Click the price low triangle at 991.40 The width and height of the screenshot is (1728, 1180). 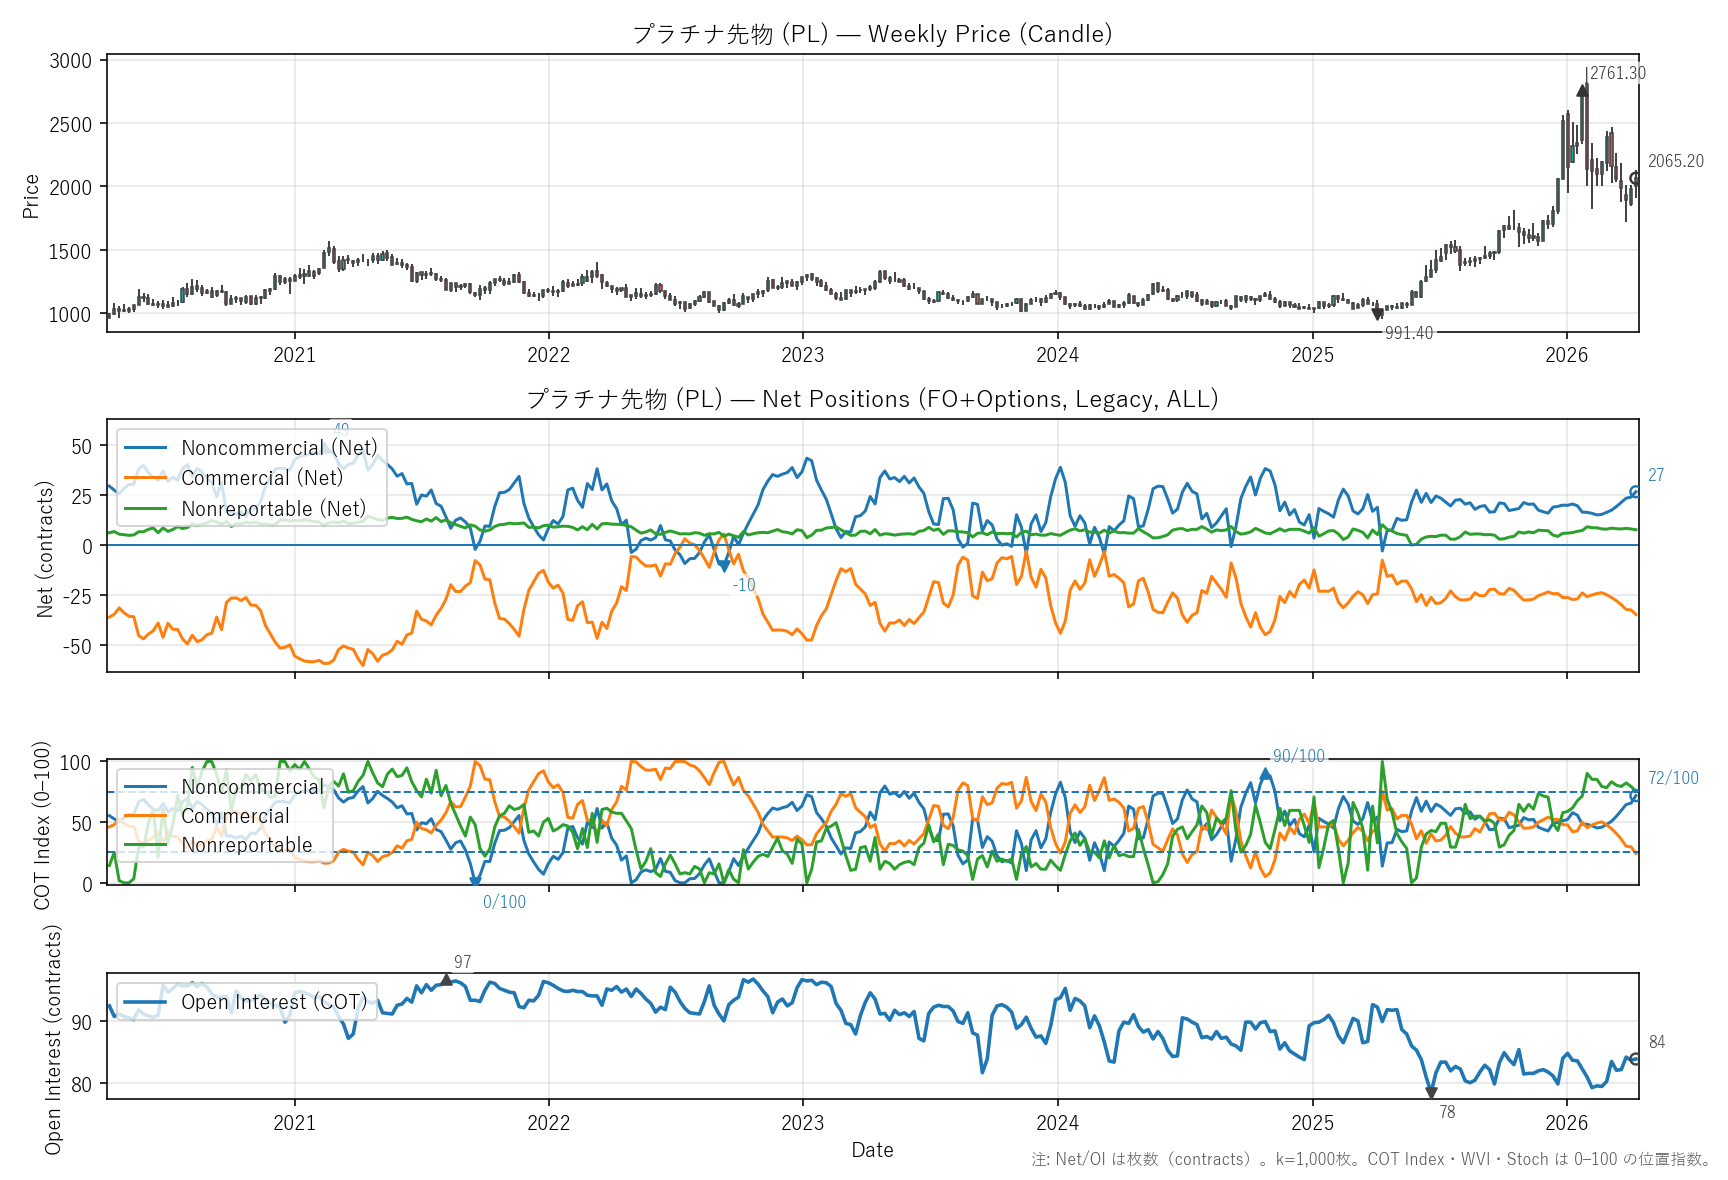(x=1377, y=314)
